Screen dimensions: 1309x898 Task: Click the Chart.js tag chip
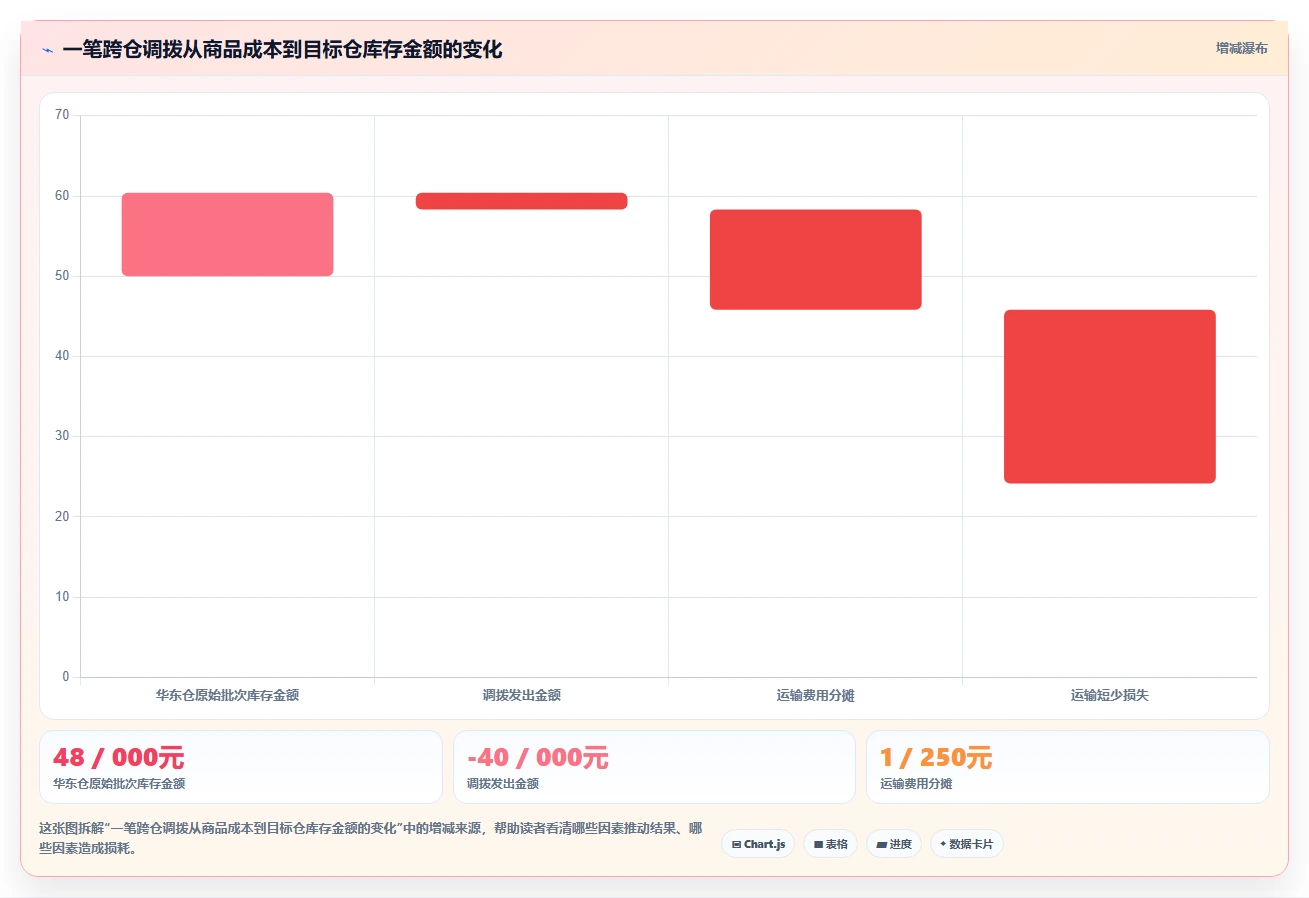[758, 844]
